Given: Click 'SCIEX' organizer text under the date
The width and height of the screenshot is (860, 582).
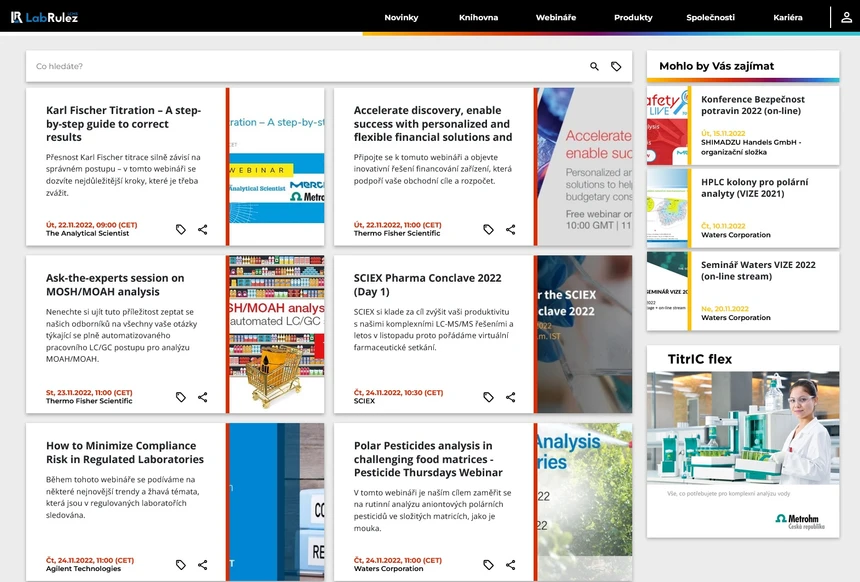Looking at the screenshot, I should tap(364, 401).
